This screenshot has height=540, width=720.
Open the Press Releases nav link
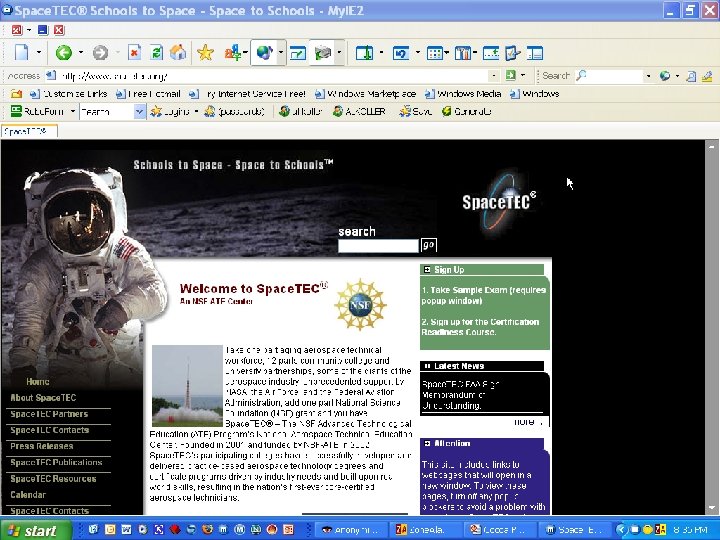tap(42, 446)
